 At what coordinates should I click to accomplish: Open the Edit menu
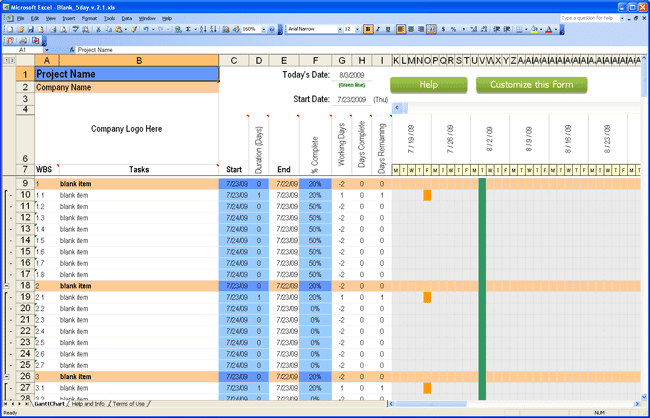[35, 18]
